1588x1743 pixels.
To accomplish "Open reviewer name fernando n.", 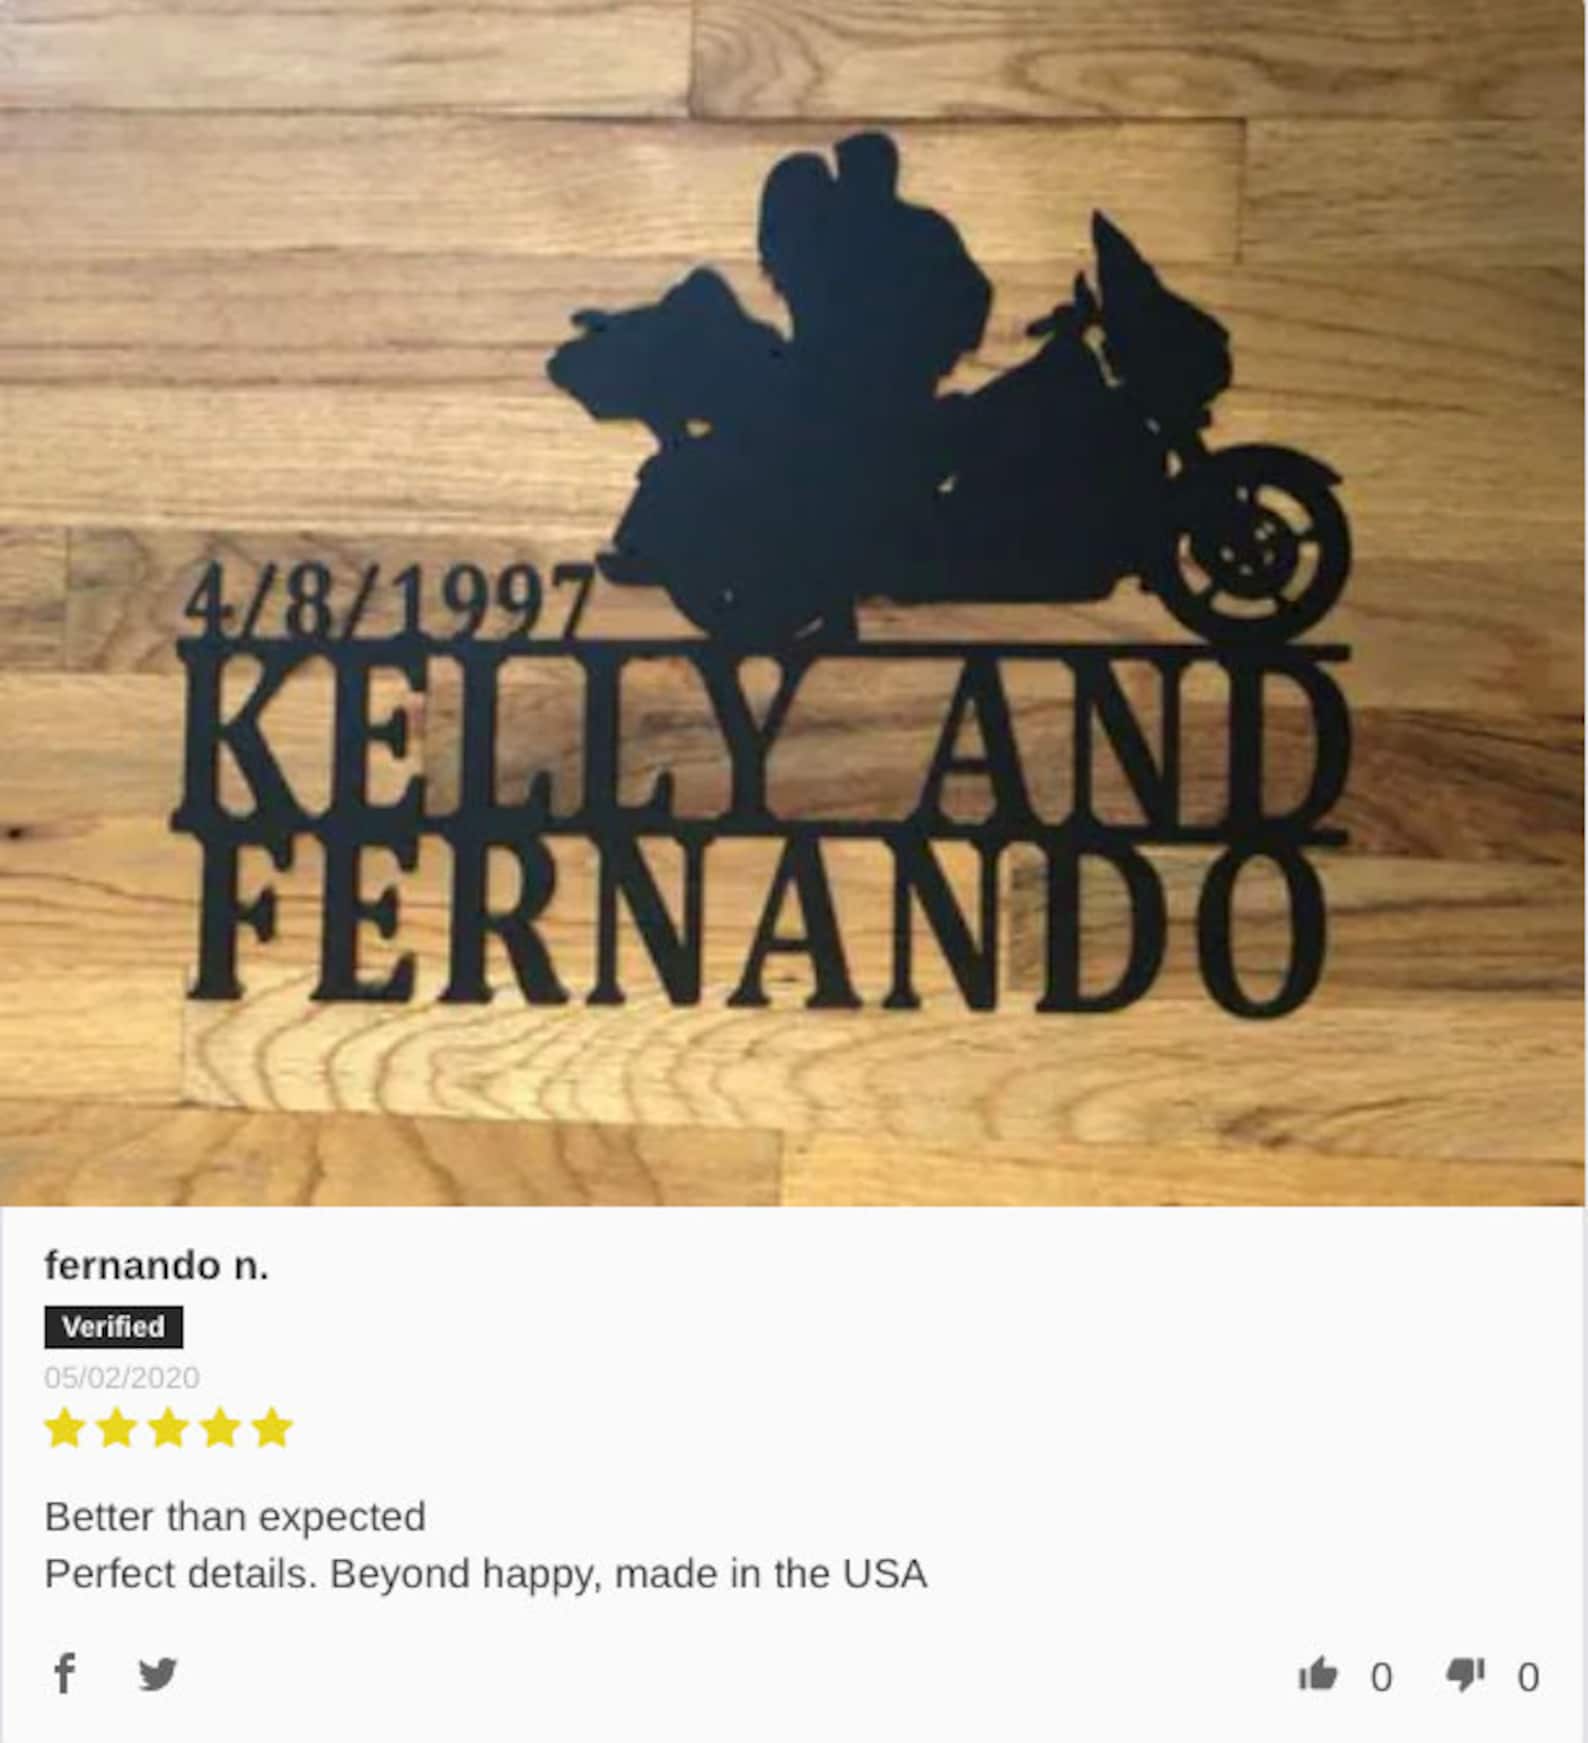I will [156, 1266].
